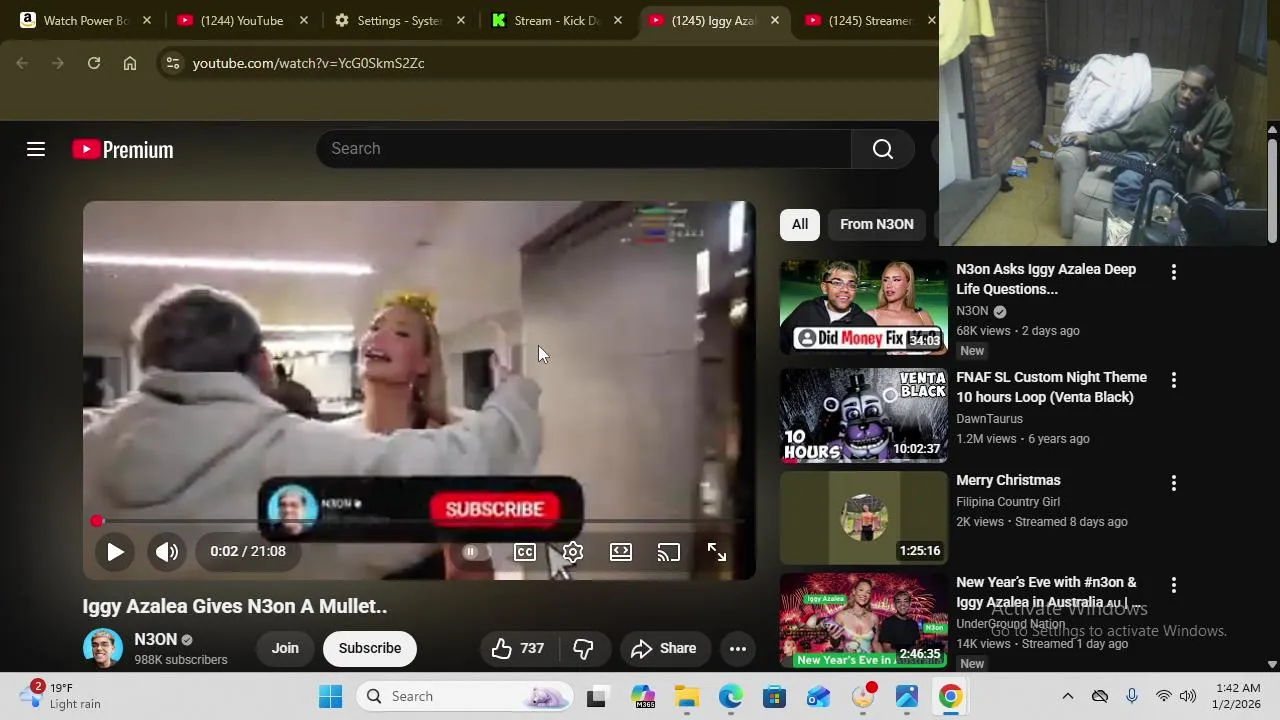1280x720 pixels.
Task: Open Merry Christmas stream thumbnail
Action: tap(863, 518)
